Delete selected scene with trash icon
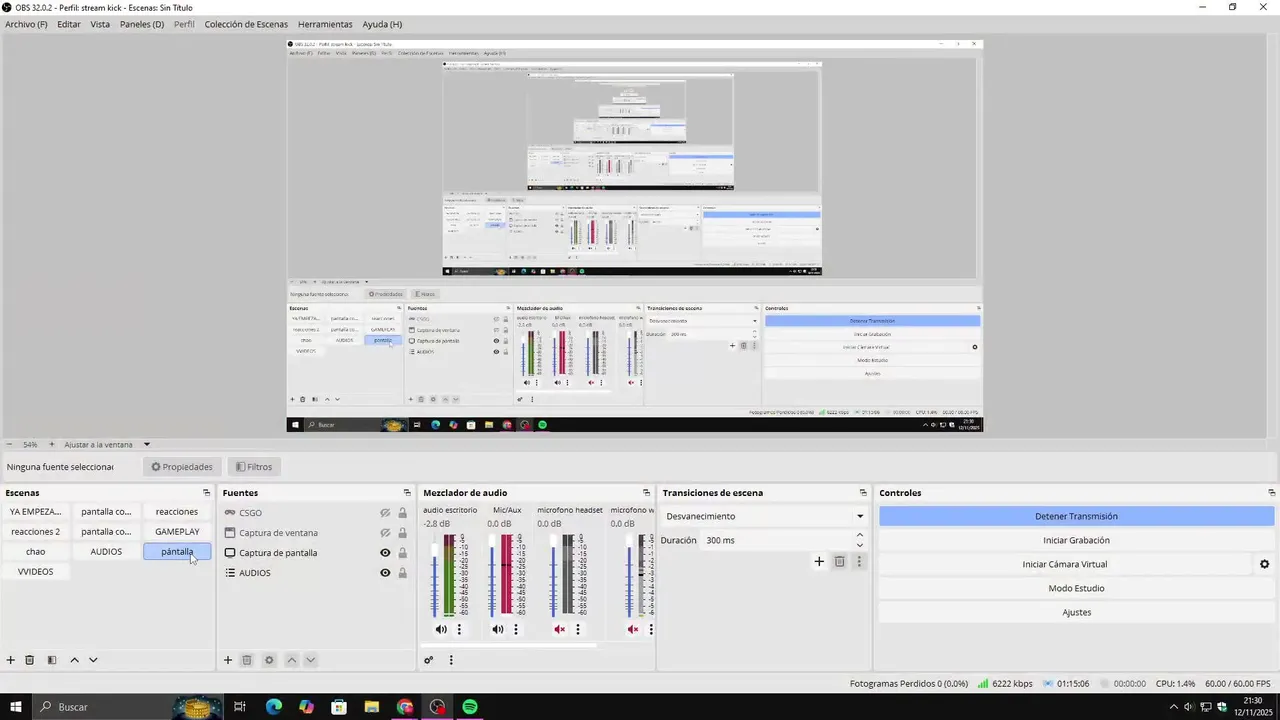Image resolution: width=1280 pixels, height=720 pixels. (30, 660)
